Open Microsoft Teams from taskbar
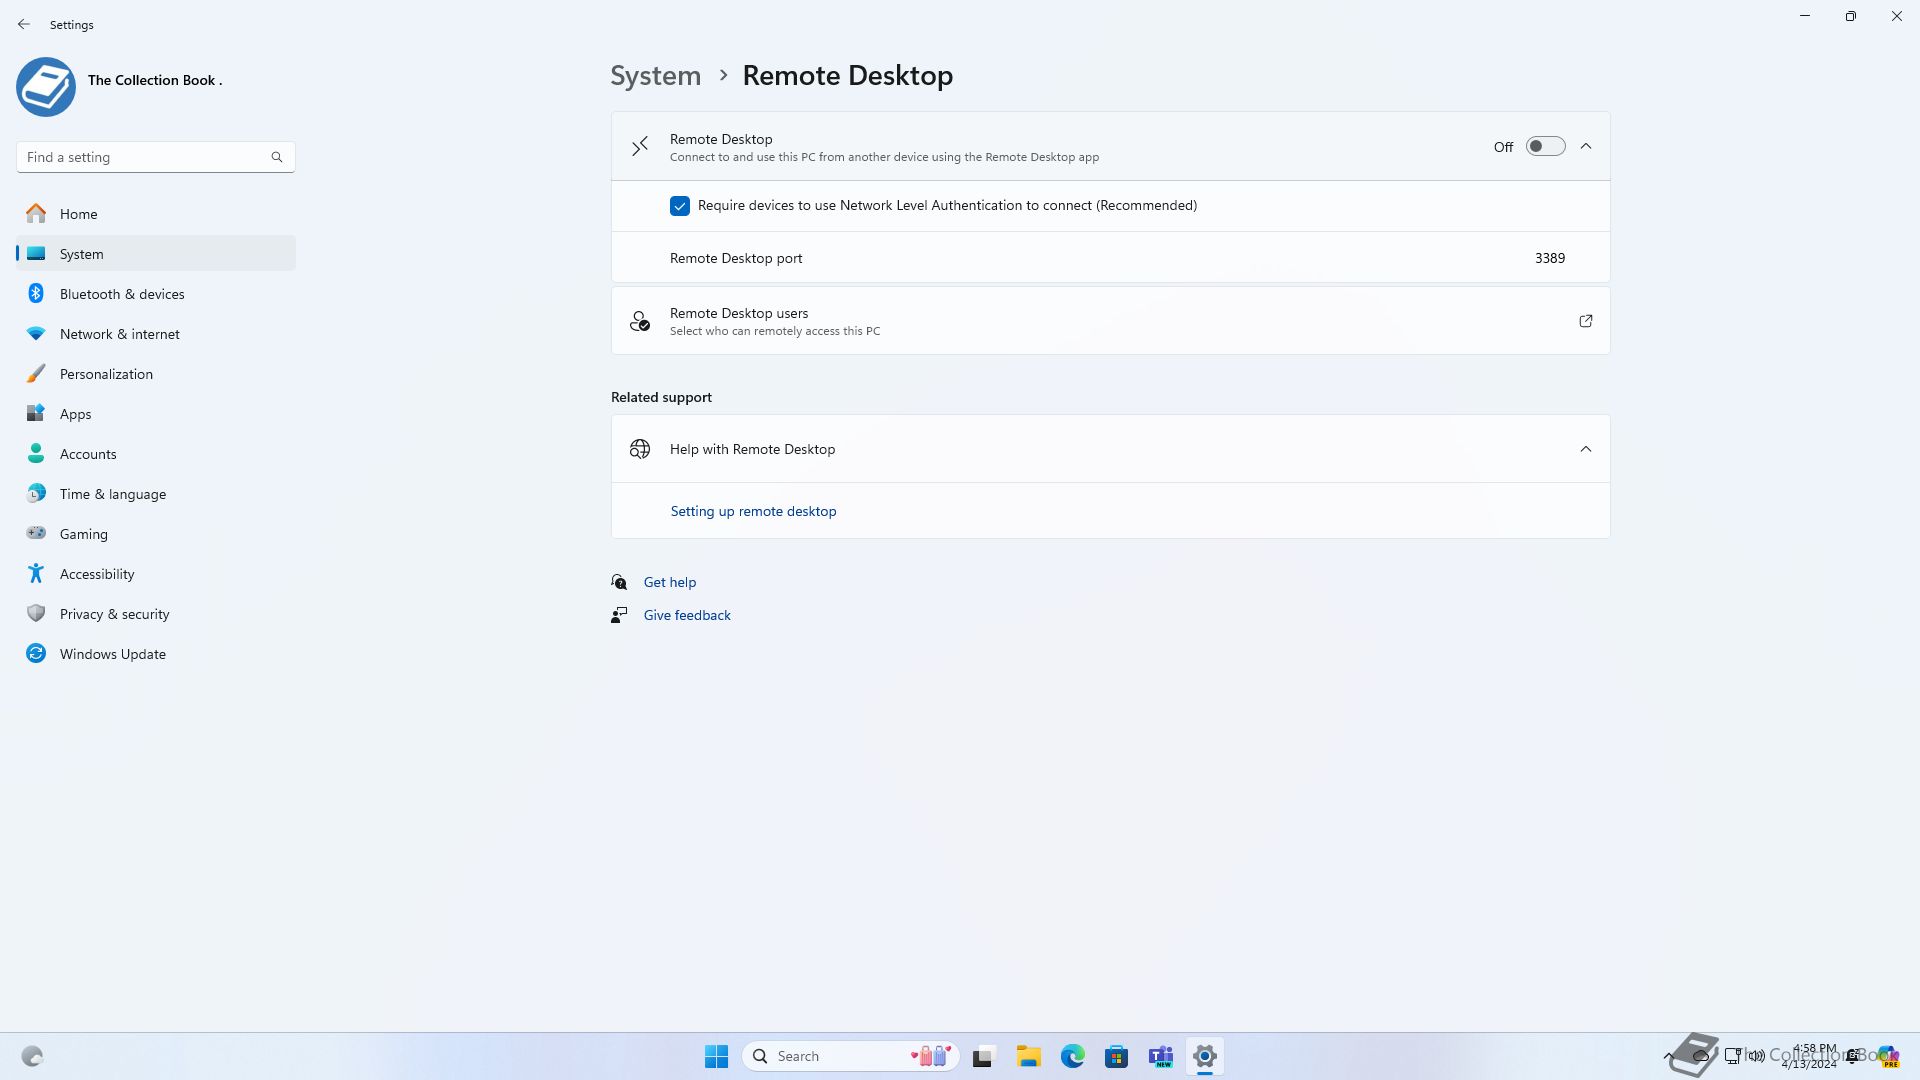1920x1080 pixels. [x=1161, y=1056]
